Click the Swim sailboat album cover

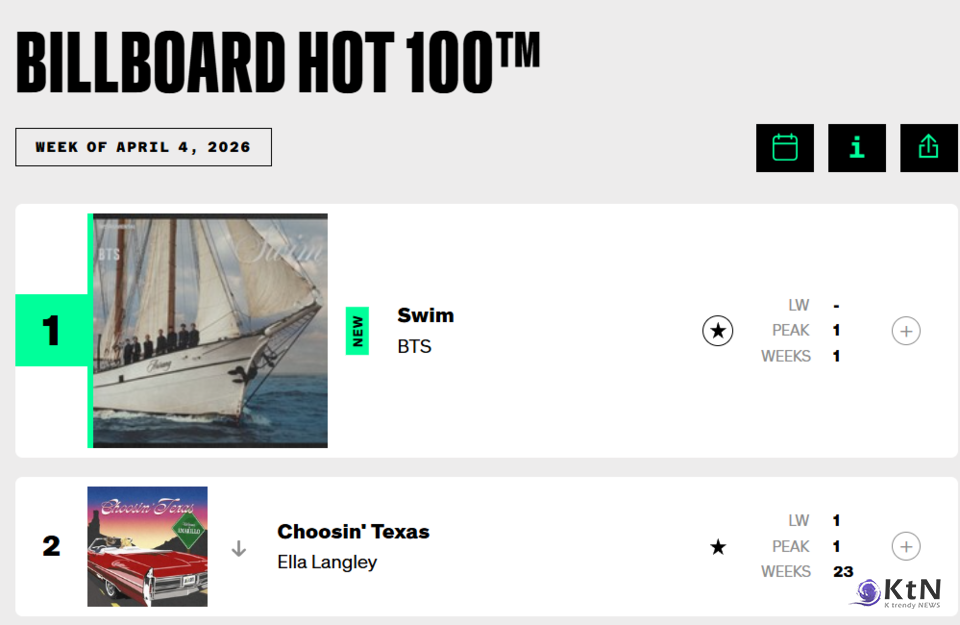pyautogui.click(x=210, y=331)
